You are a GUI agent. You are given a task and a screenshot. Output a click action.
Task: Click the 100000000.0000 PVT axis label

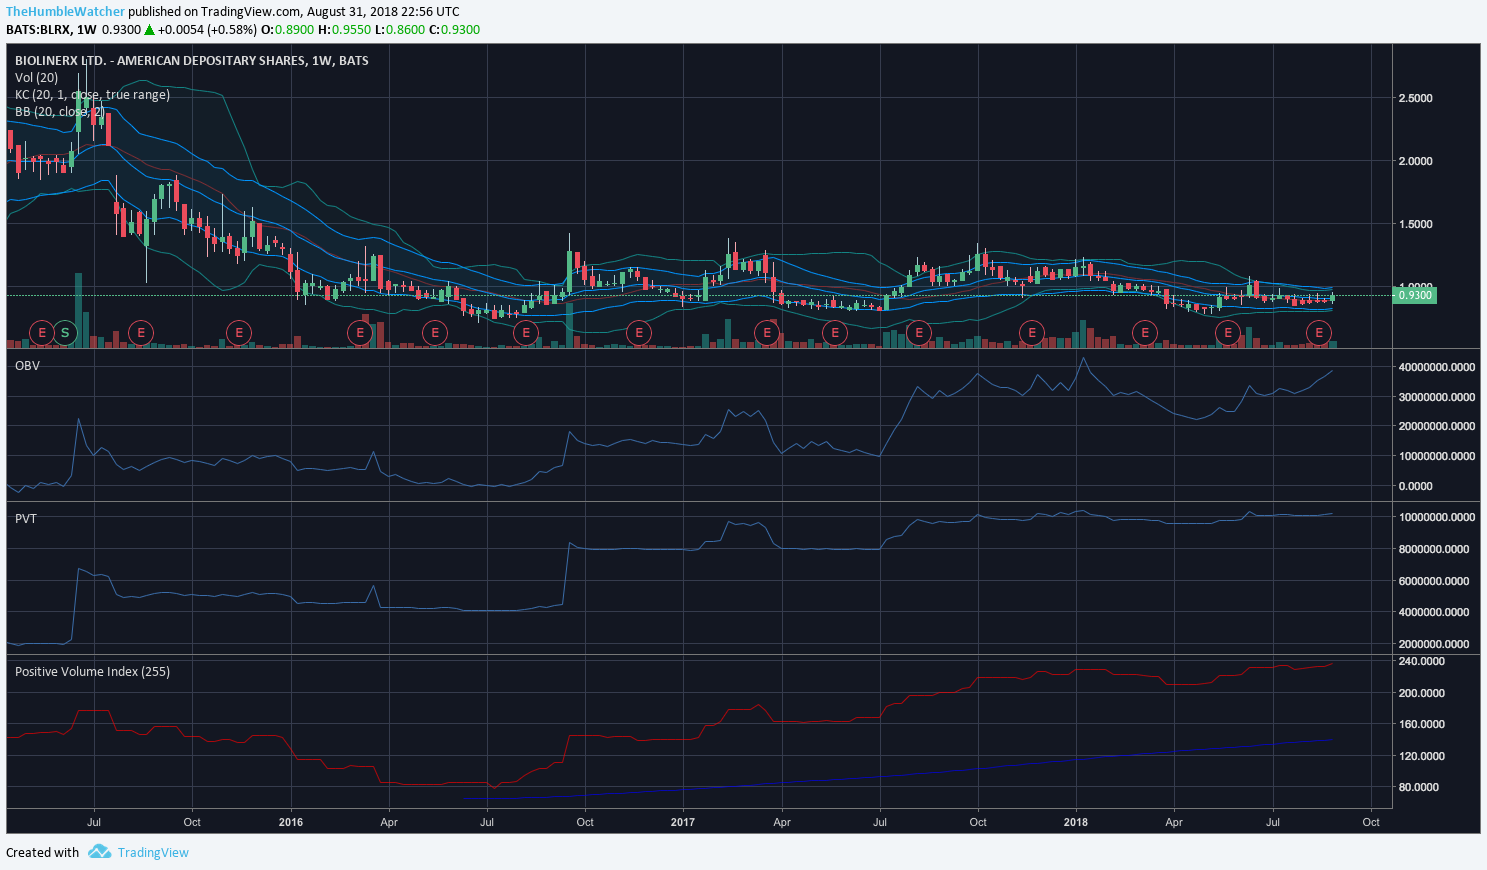click(1437, 517)
